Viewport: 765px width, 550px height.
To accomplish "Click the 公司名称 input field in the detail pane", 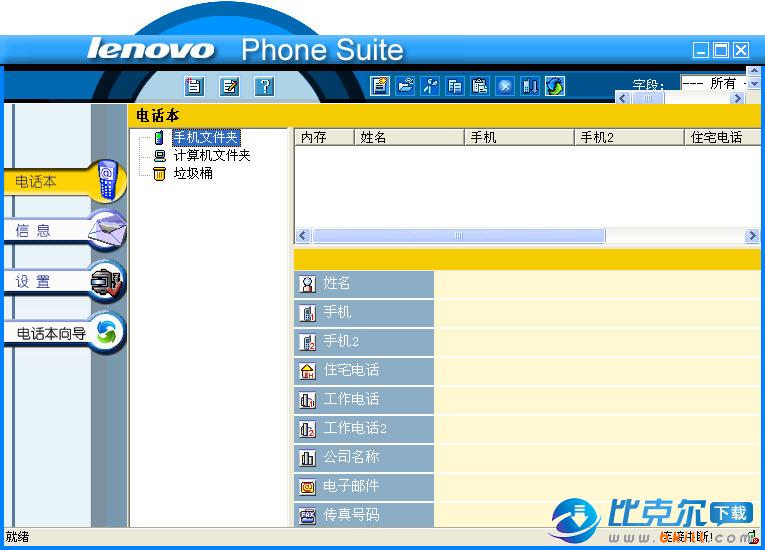I will [597, 458].
